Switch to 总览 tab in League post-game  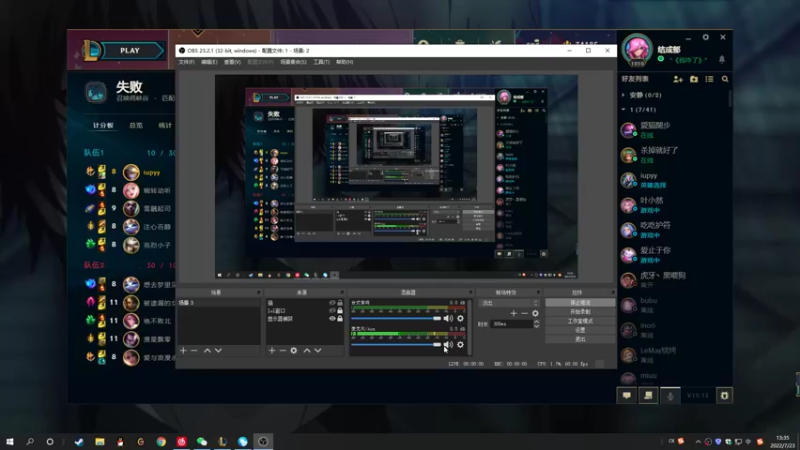point(136,126)
